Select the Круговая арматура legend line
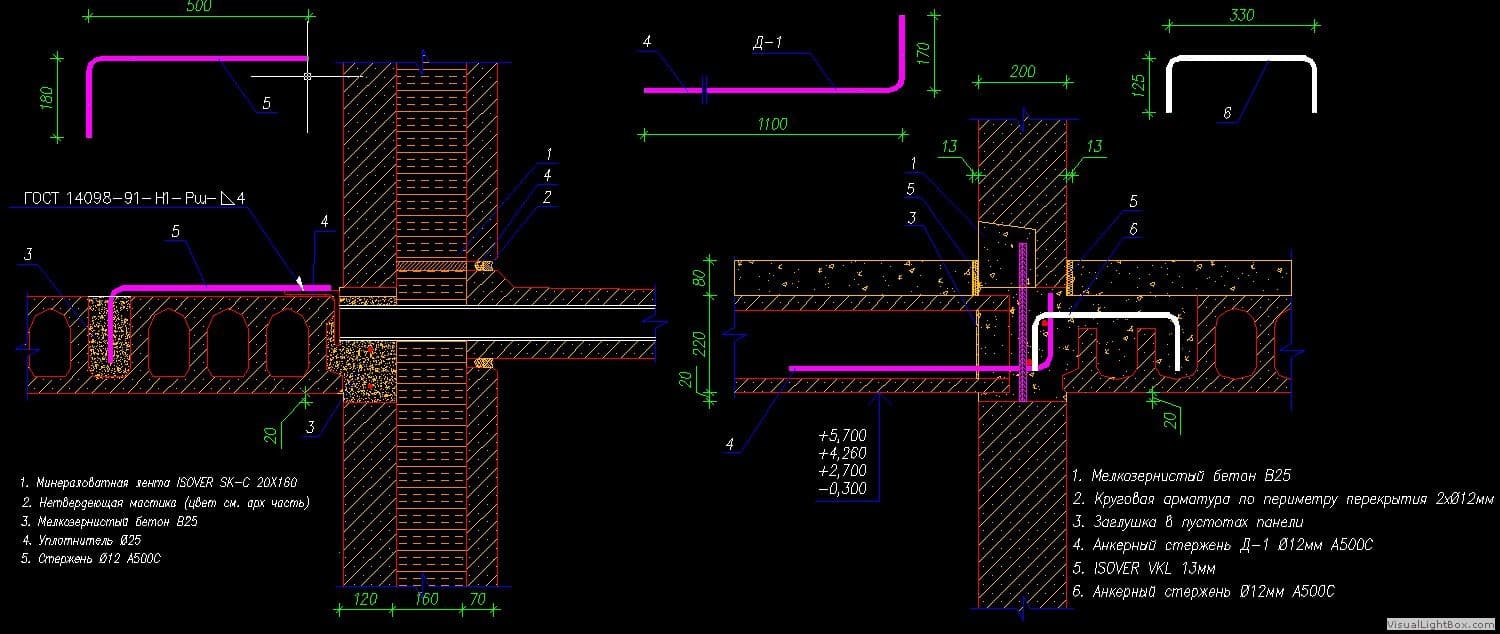Screen dimensions: 1500x634 [x=1282, y=498]
